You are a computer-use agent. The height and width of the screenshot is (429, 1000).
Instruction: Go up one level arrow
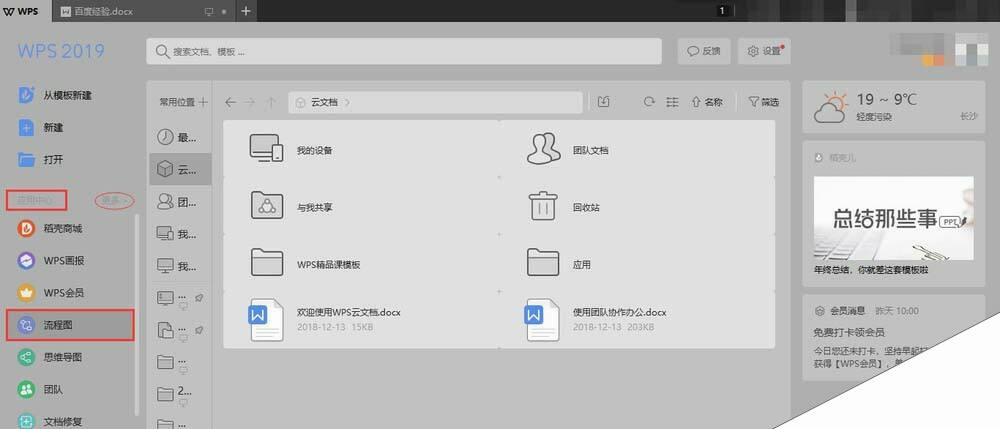[x=270, y=102]
